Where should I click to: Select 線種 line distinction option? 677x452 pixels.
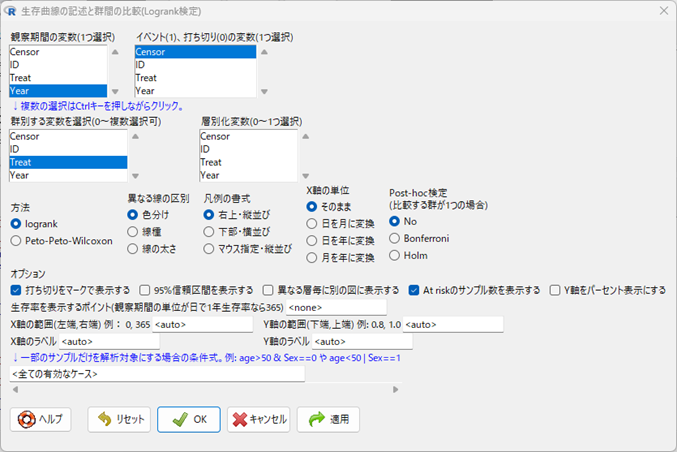[x=133, y=231]
